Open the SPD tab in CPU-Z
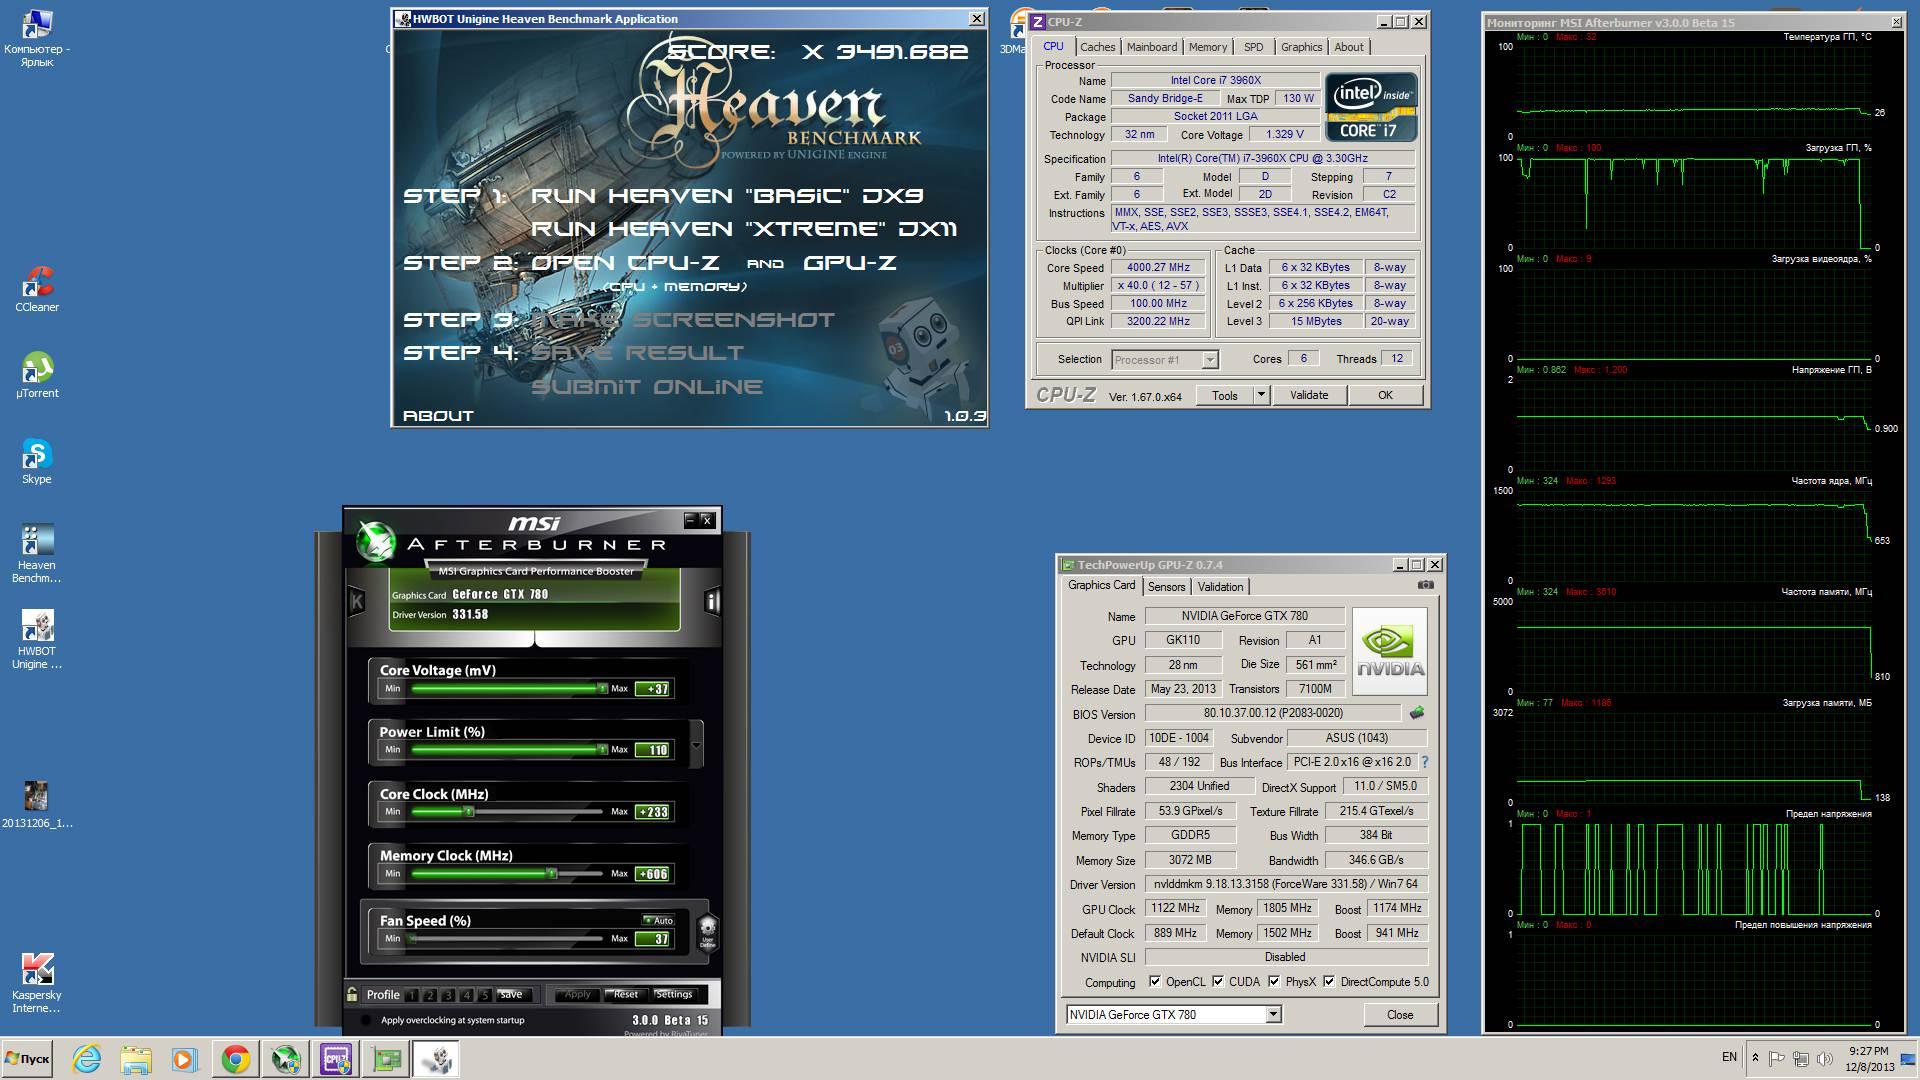Viewport: 1920px width, 1080px height. click(x=1254, y=47)
